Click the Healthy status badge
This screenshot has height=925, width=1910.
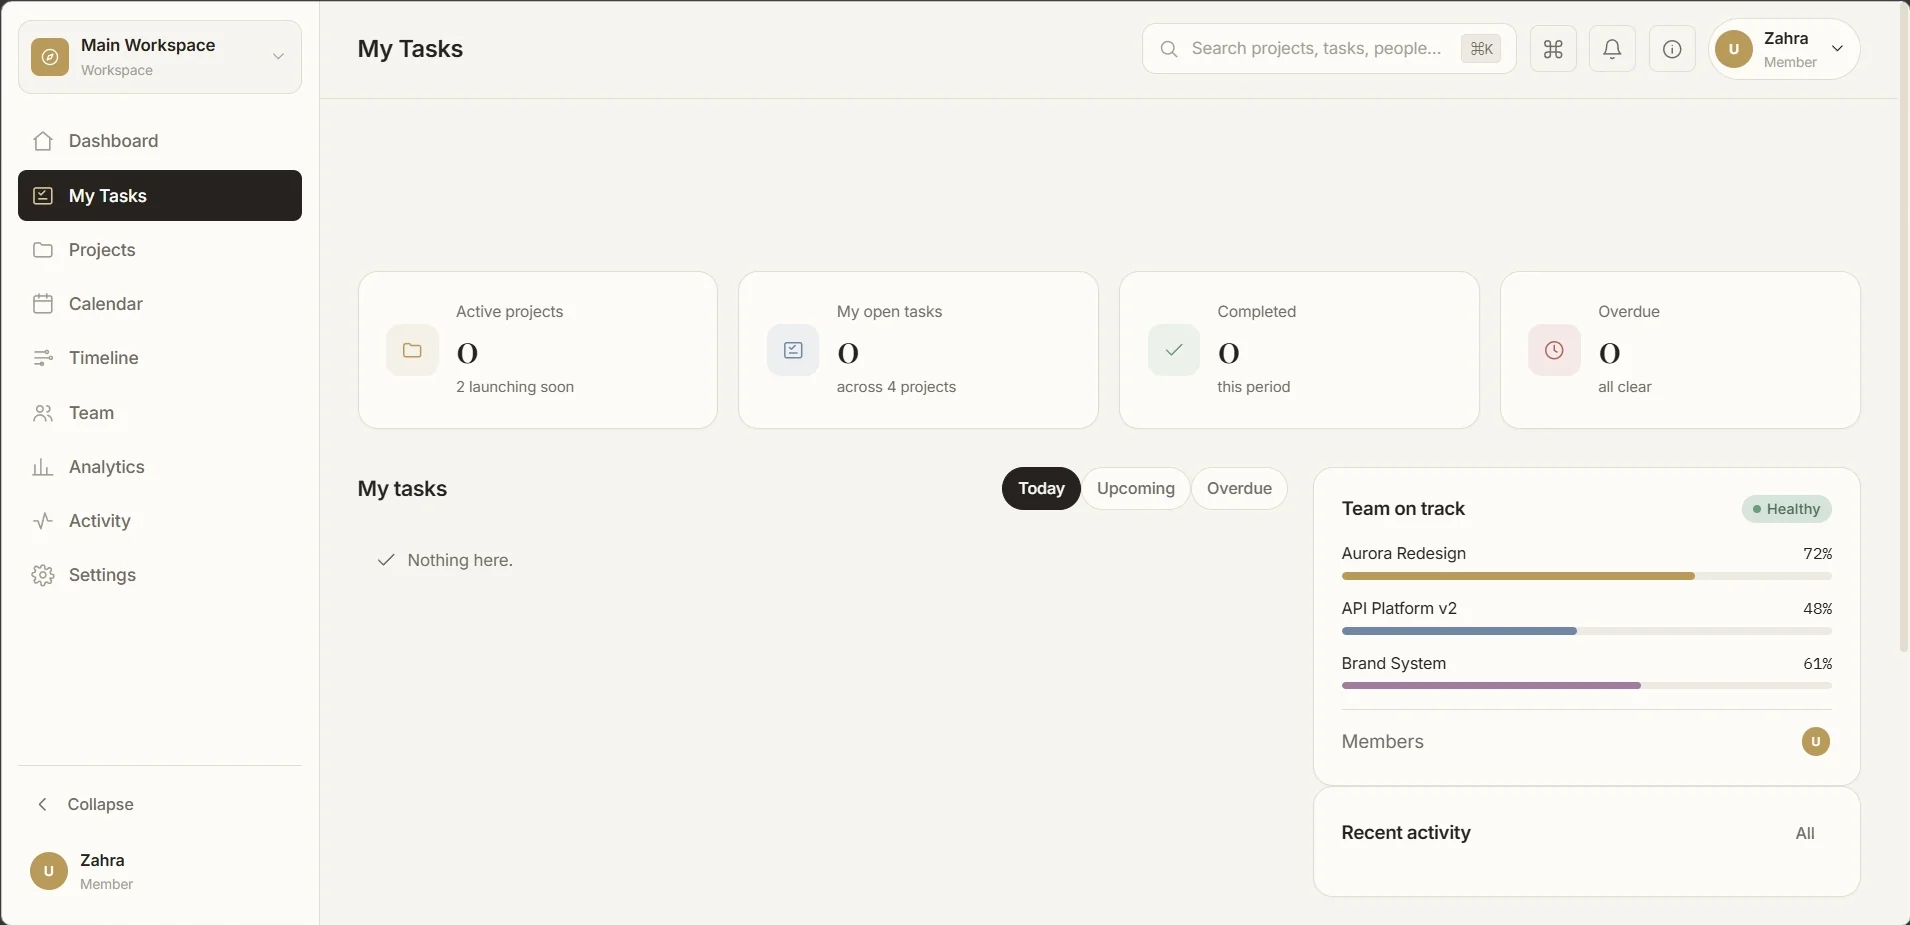(1787, 509)
